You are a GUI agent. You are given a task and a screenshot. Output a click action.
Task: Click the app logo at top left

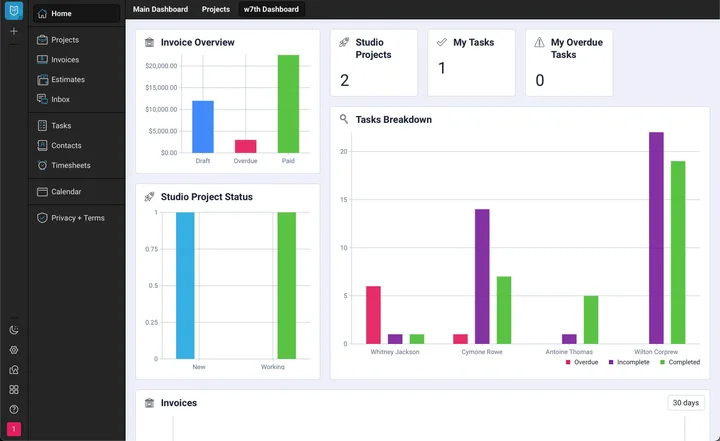14,12
